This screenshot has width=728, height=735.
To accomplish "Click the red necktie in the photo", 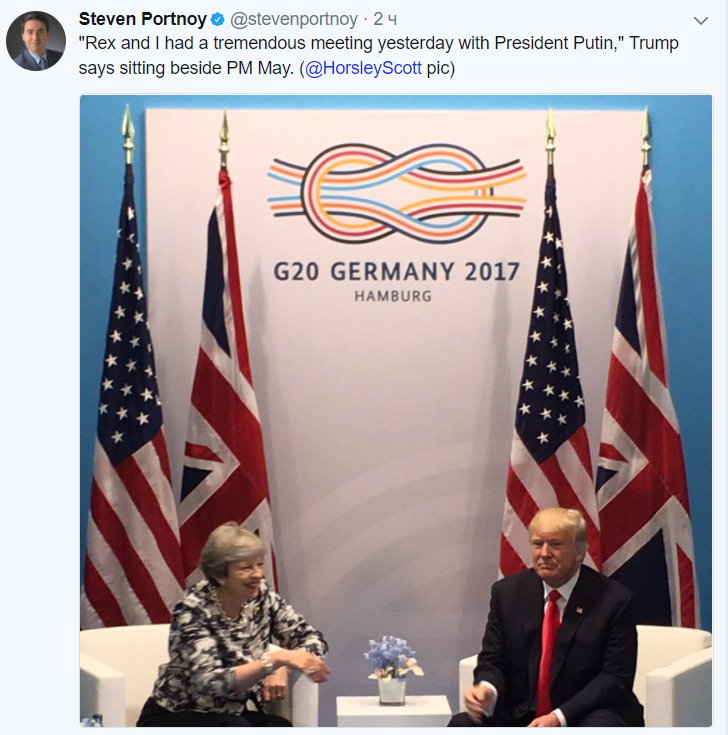I will coord(548,652).
